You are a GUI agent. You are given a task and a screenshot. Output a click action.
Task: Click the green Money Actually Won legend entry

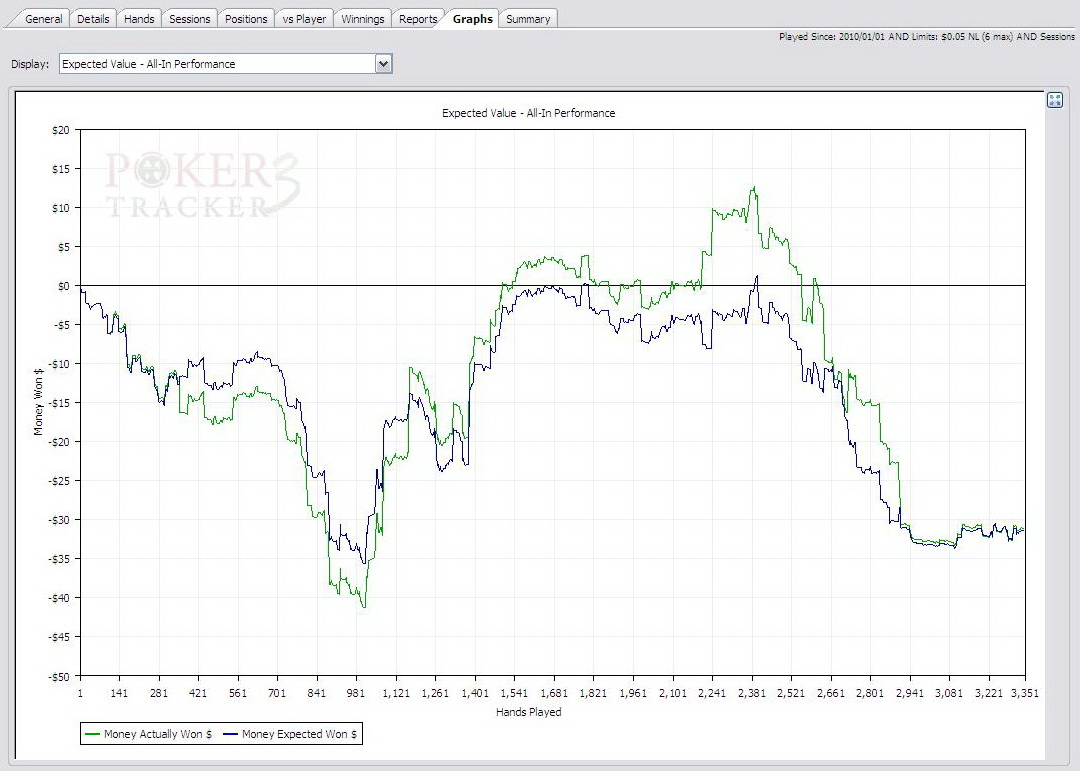click(x=149, y=734)
